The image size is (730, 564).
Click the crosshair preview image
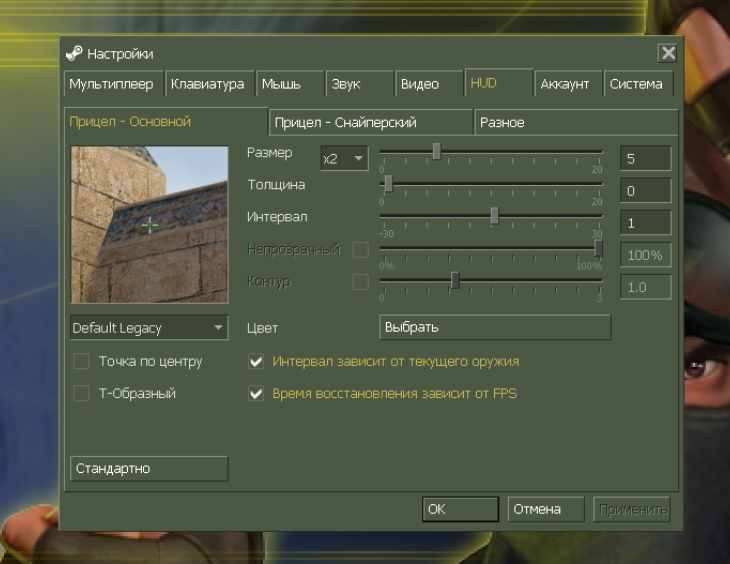[149, 224]
